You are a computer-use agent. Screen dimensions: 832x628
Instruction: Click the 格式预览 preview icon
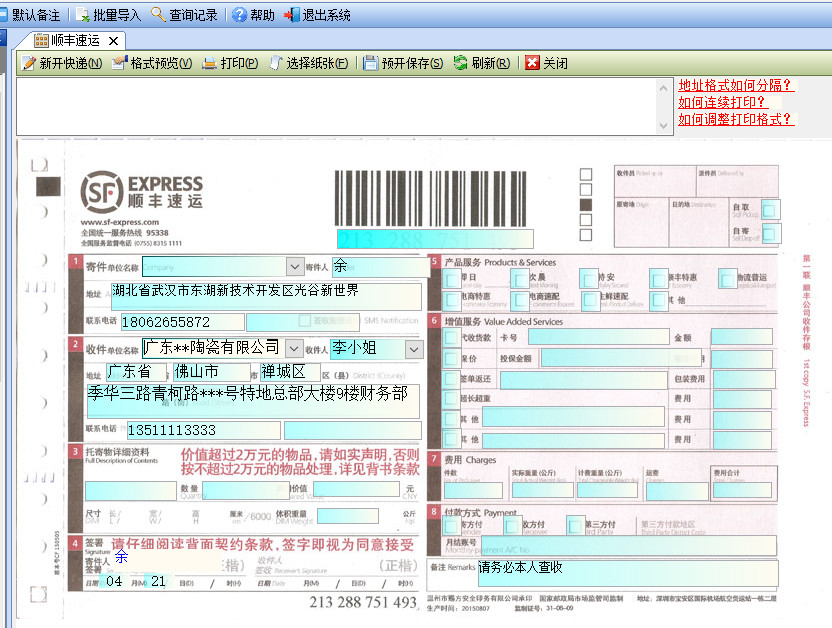point(120,63)
